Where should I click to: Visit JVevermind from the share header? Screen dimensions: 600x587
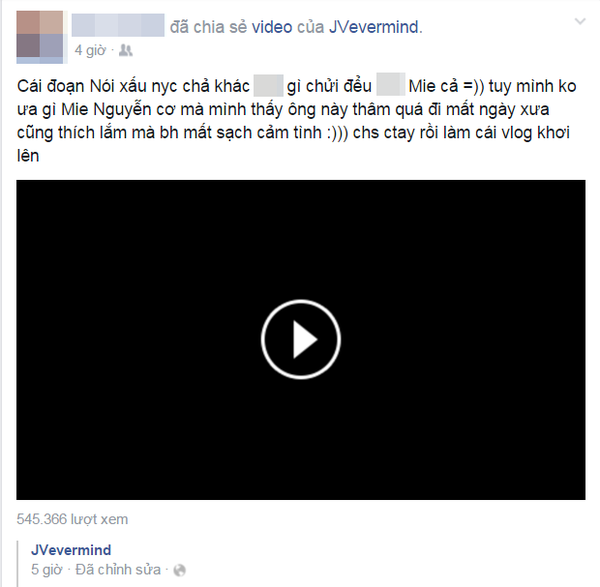375,27
